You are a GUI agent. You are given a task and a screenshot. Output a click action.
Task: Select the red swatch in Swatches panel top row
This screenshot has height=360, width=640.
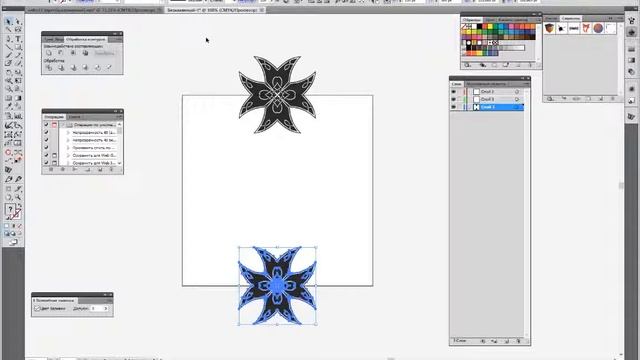pyautogui.click(x=485, y=27)
